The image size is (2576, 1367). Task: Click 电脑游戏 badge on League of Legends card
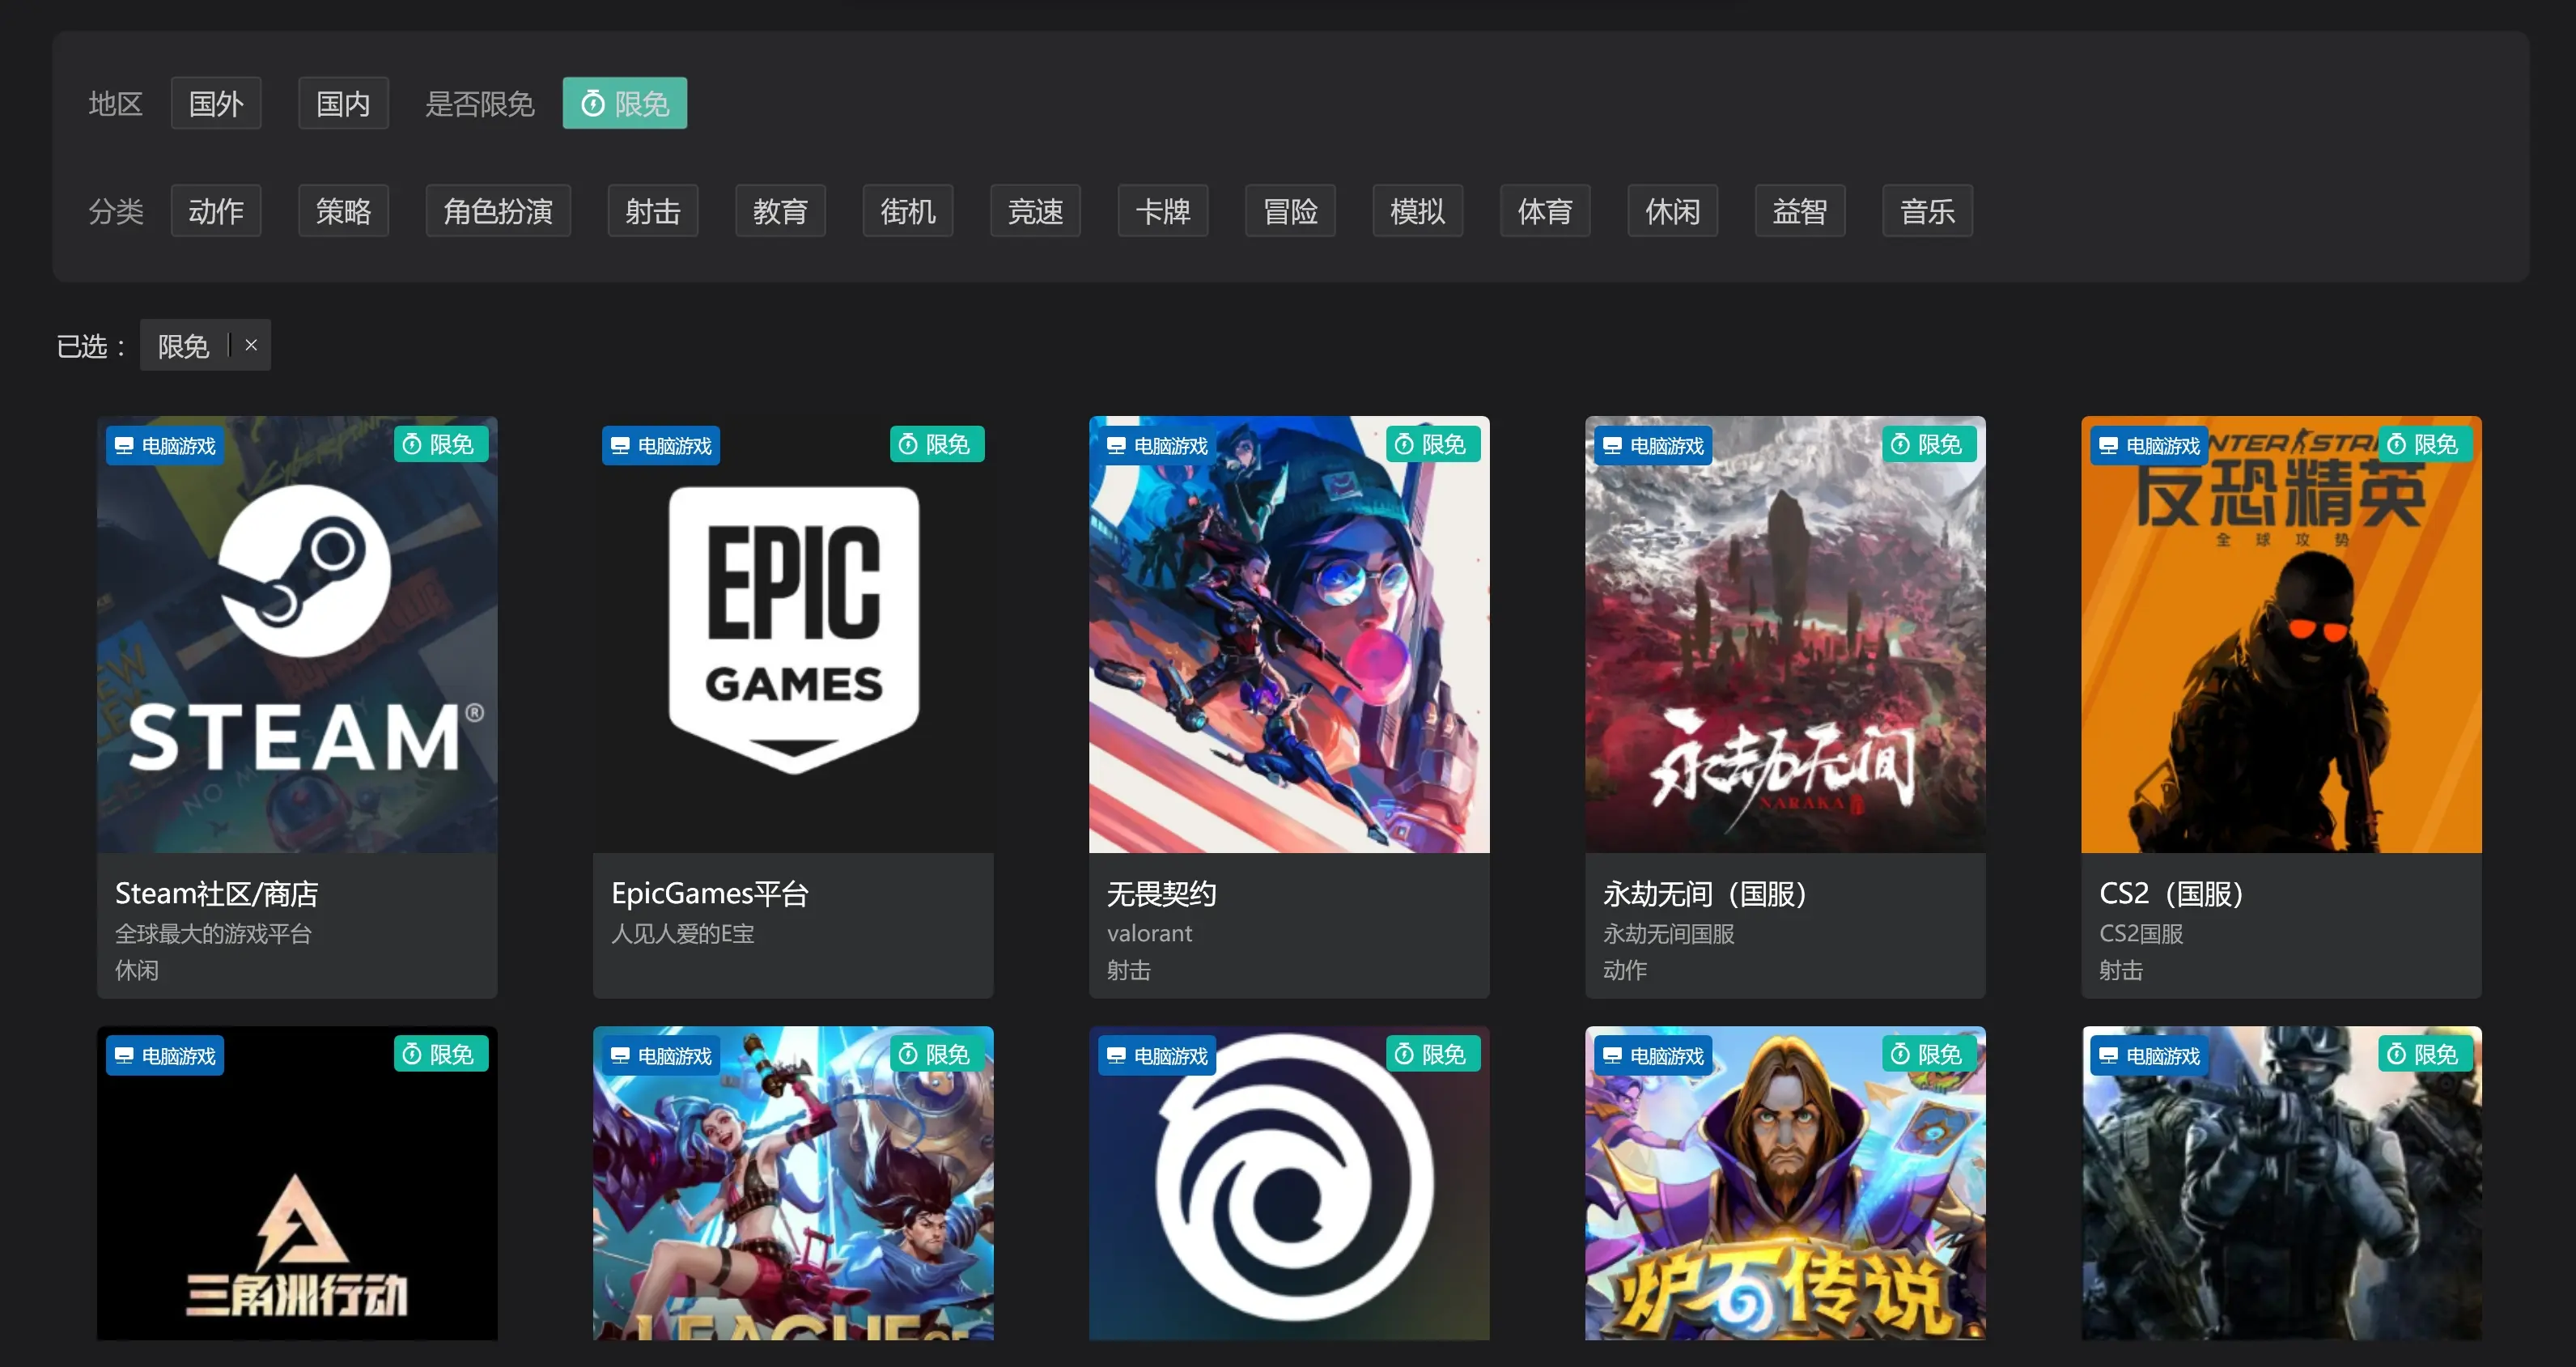pos(661,1055)
